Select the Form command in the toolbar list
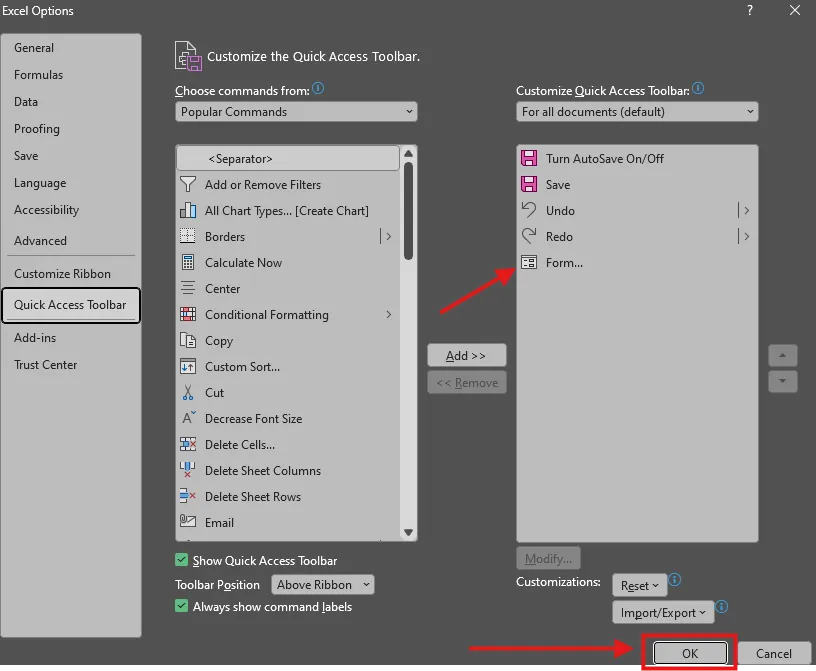The image size is (816, 671). tap(571, 262)
